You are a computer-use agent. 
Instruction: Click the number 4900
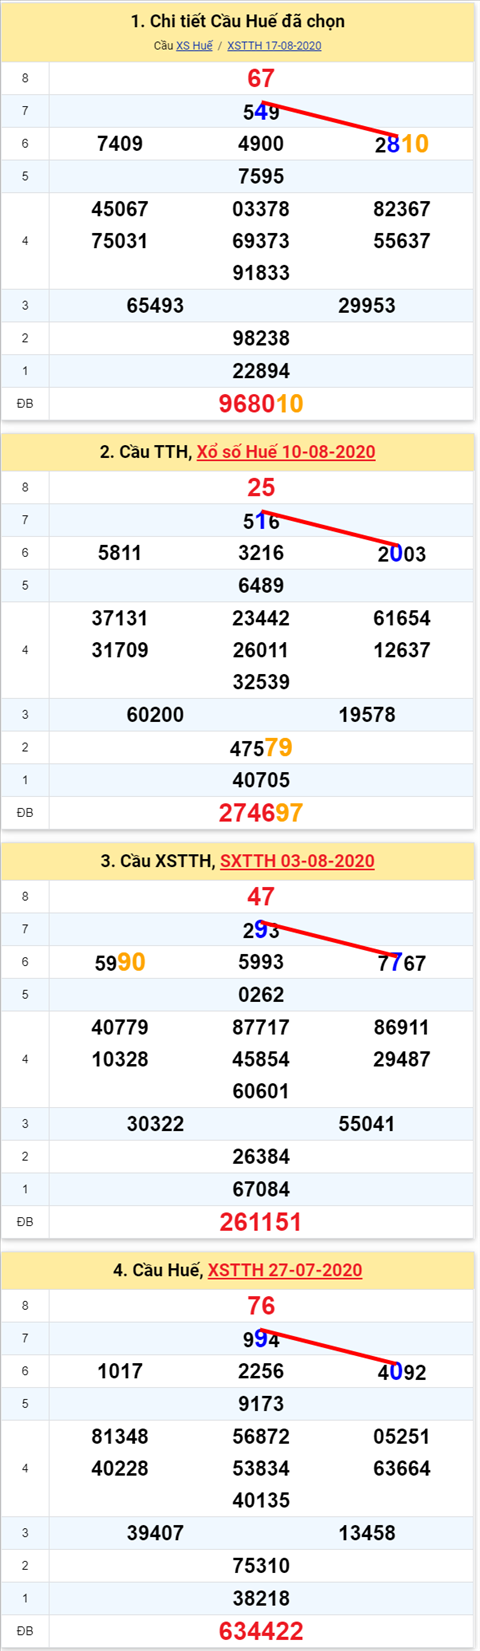(x=261, y=144)
